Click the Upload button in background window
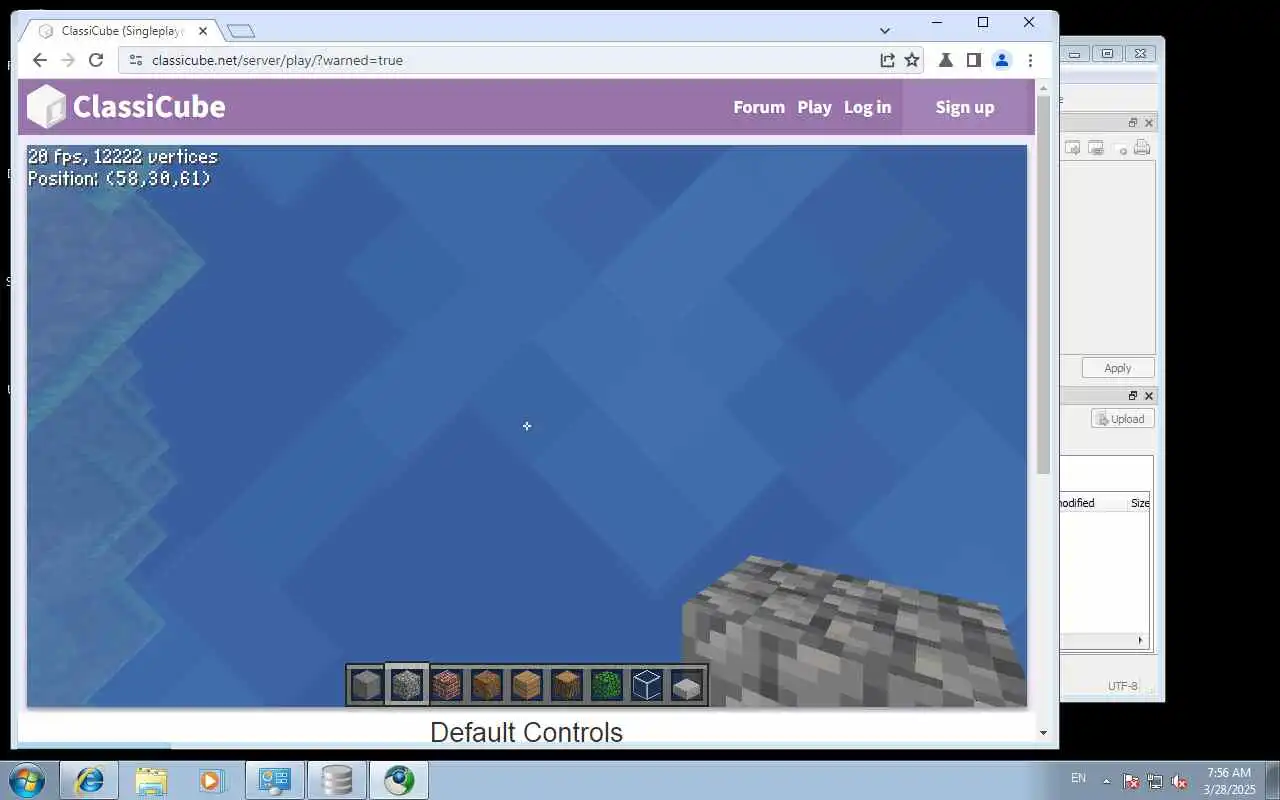This screenshot has width=1280, height=800. 1122,419
